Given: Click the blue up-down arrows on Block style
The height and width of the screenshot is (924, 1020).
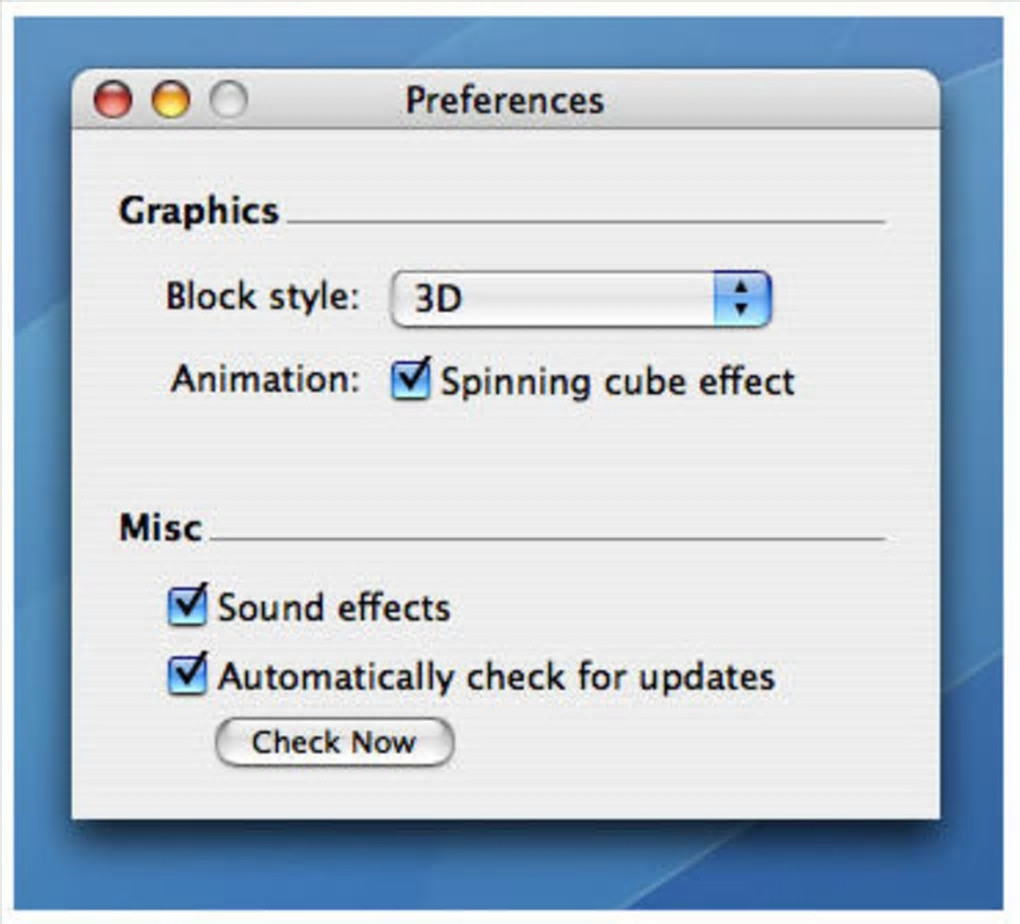Looking at the screenshot, I should (741, 299).
